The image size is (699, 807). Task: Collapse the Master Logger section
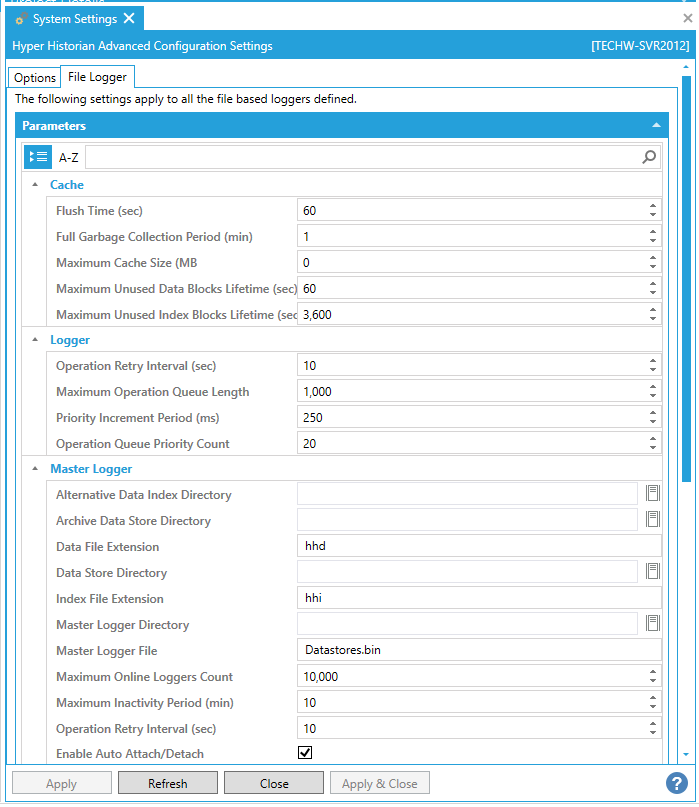click(36, 468)
